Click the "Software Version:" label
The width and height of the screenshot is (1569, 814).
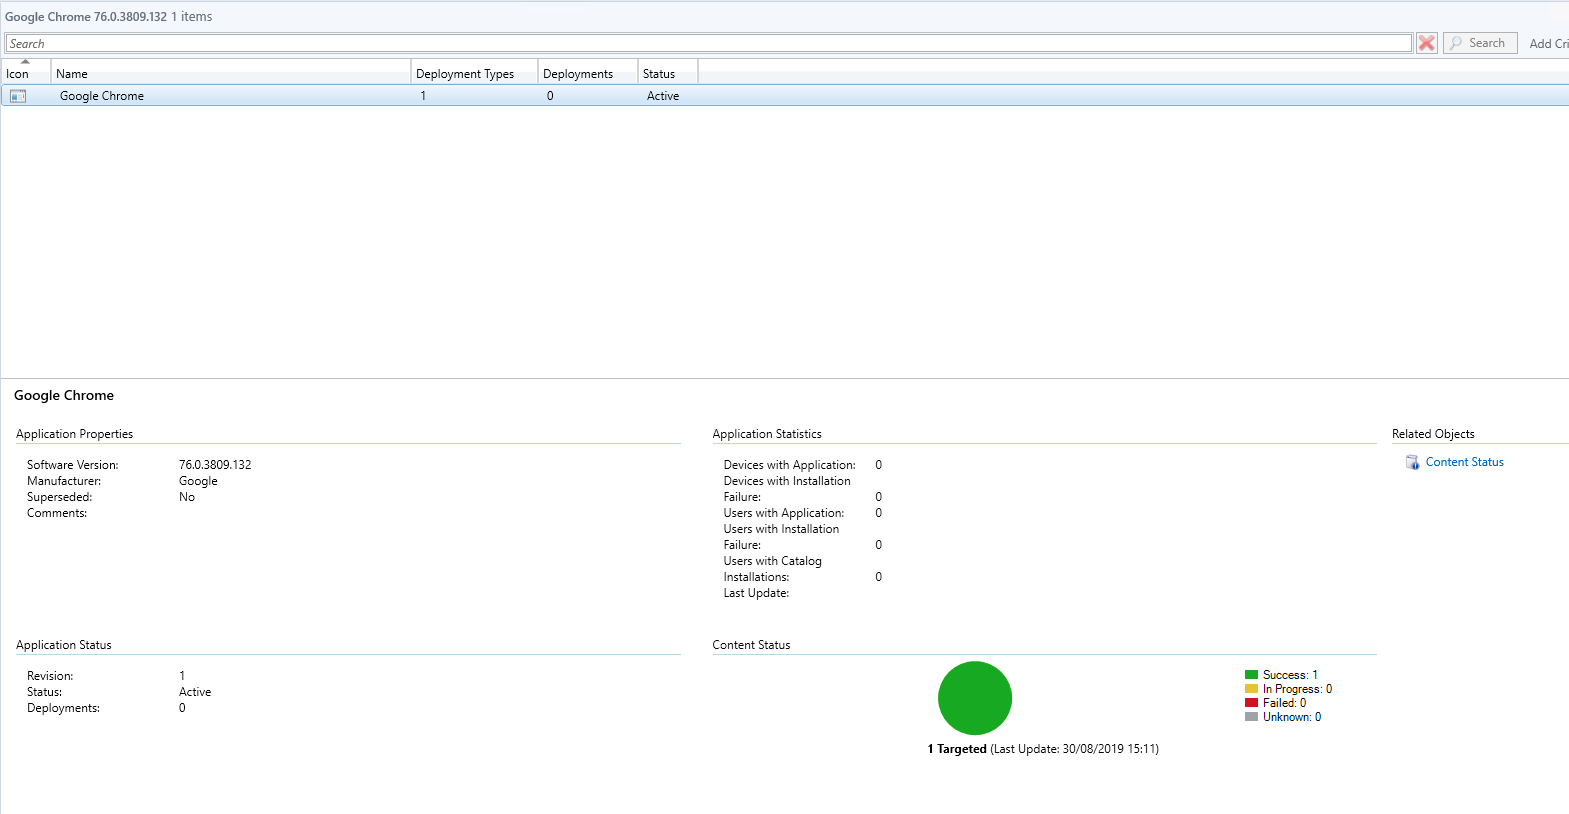(73, 465)
